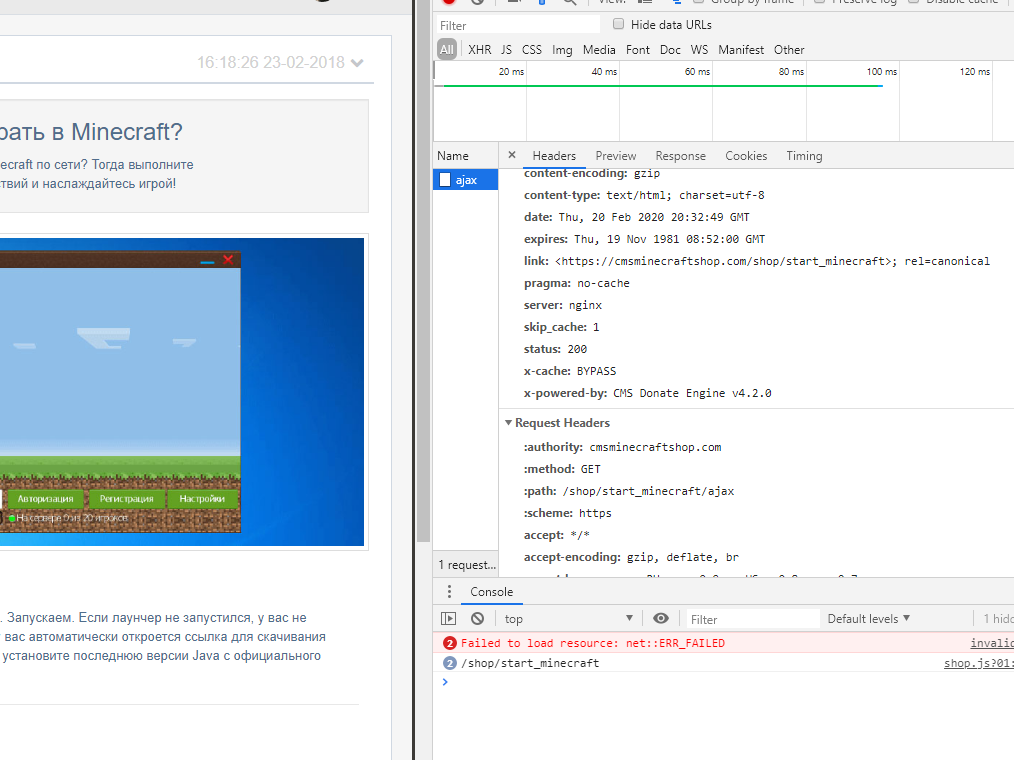
Task: Click the Console drawer tab
Action: pos(492,592)
